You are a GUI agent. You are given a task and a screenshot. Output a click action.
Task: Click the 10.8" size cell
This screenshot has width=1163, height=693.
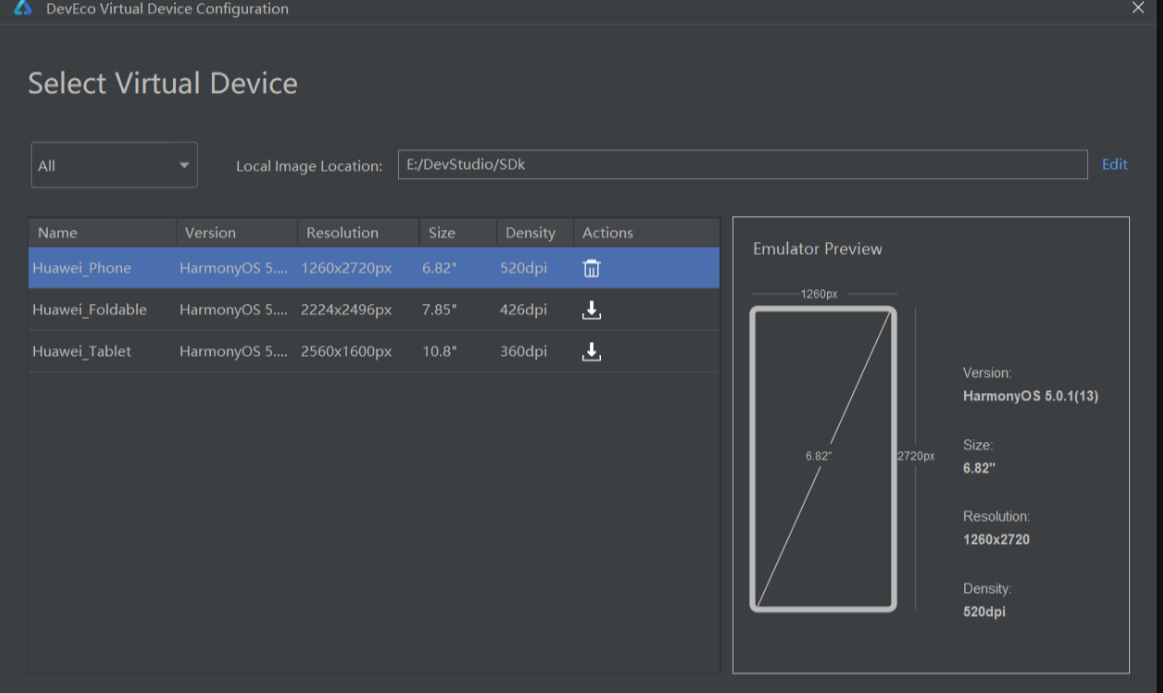click(439, 351)
